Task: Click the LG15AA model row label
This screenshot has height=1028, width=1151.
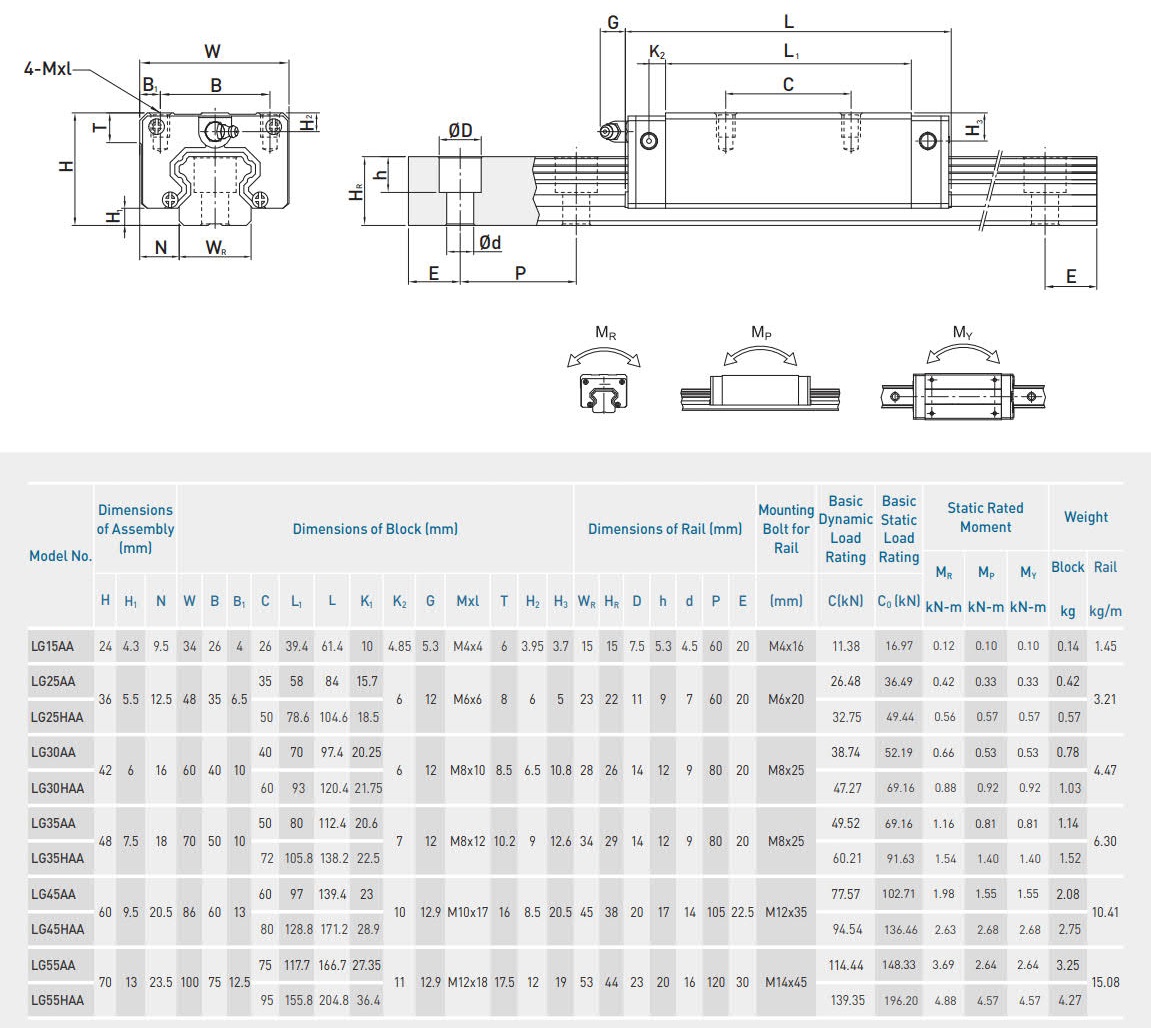Action: (53, 646)
